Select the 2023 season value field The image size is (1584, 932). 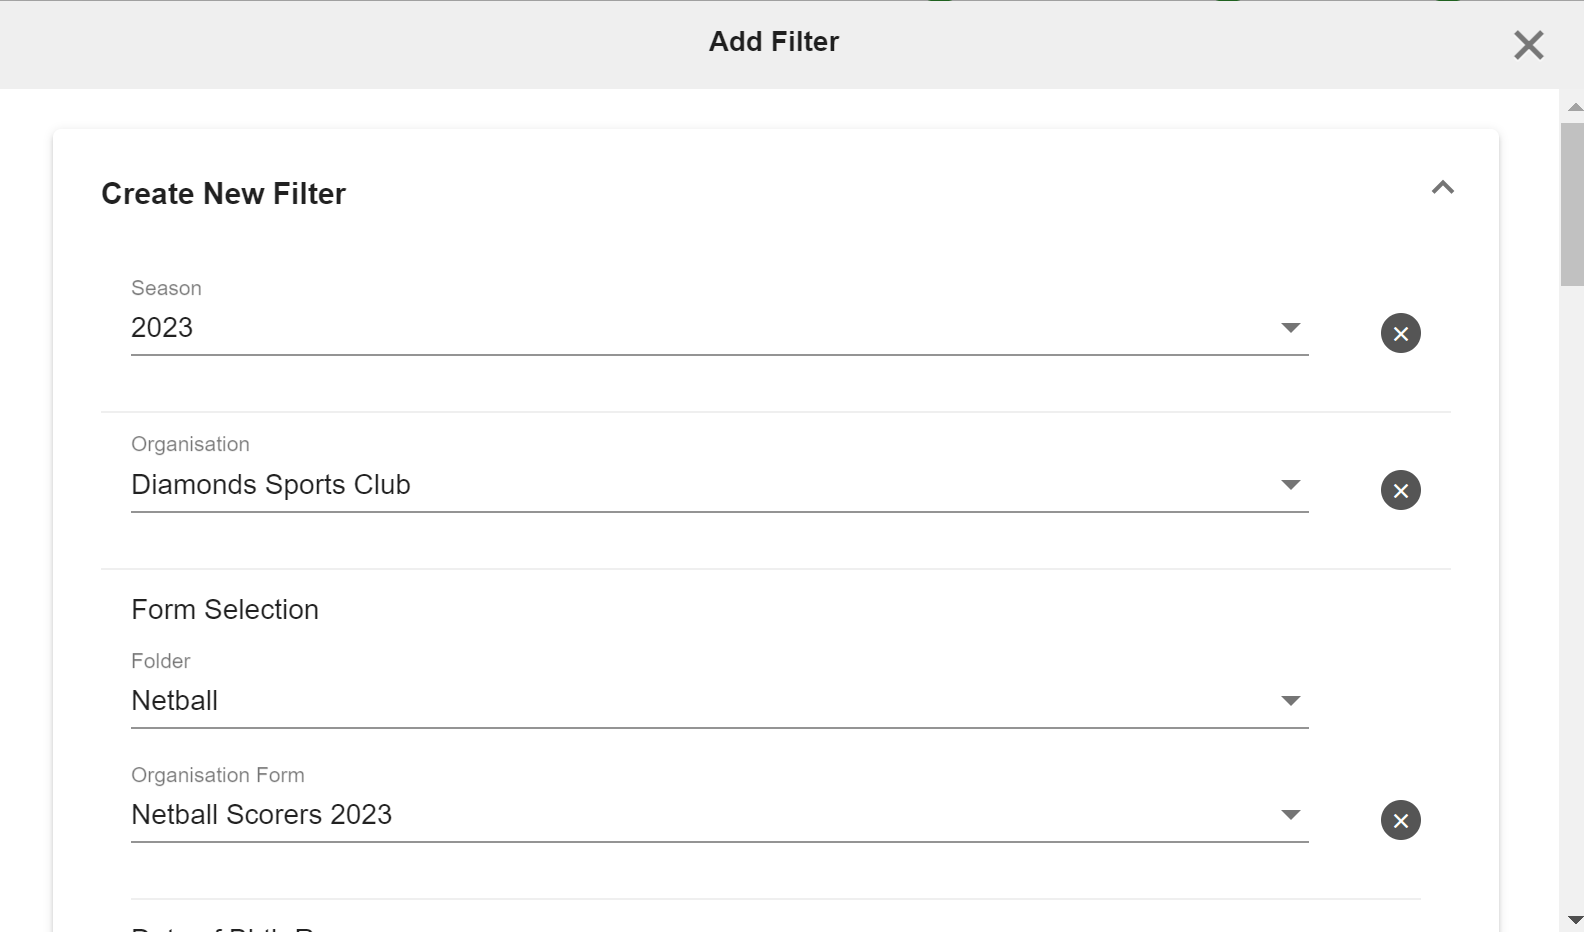tap(719, 328)
